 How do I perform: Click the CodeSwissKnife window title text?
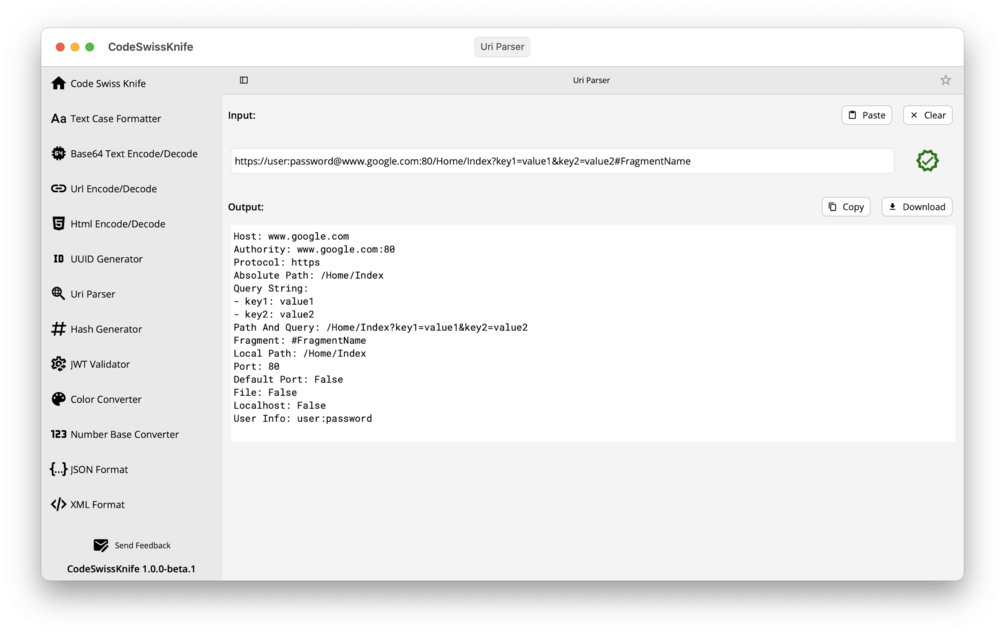pos(151,47)
